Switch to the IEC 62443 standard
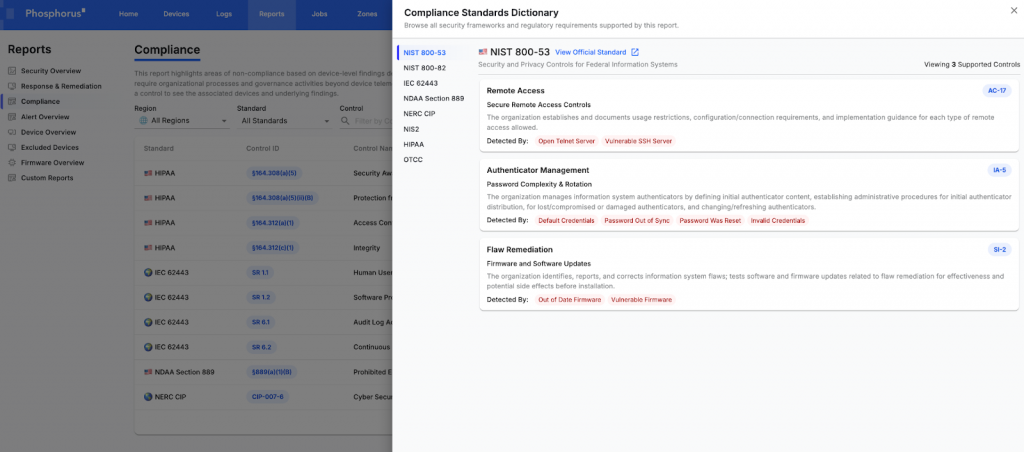The image size is (1024, 452). 422,83
